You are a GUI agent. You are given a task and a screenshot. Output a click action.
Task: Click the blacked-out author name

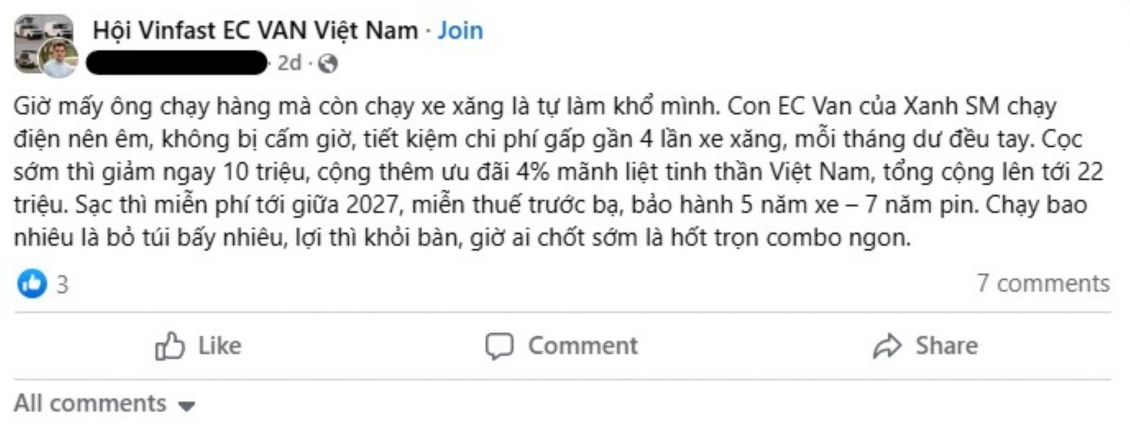point(180,63)
